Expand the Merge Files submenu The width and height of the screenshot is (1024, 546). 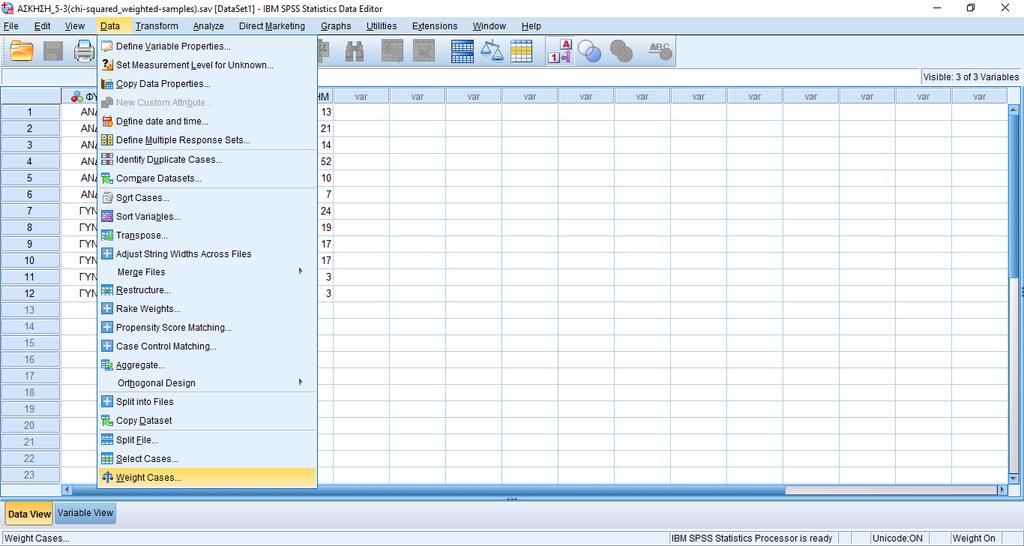pyautogui.click(x=207, y=272)
